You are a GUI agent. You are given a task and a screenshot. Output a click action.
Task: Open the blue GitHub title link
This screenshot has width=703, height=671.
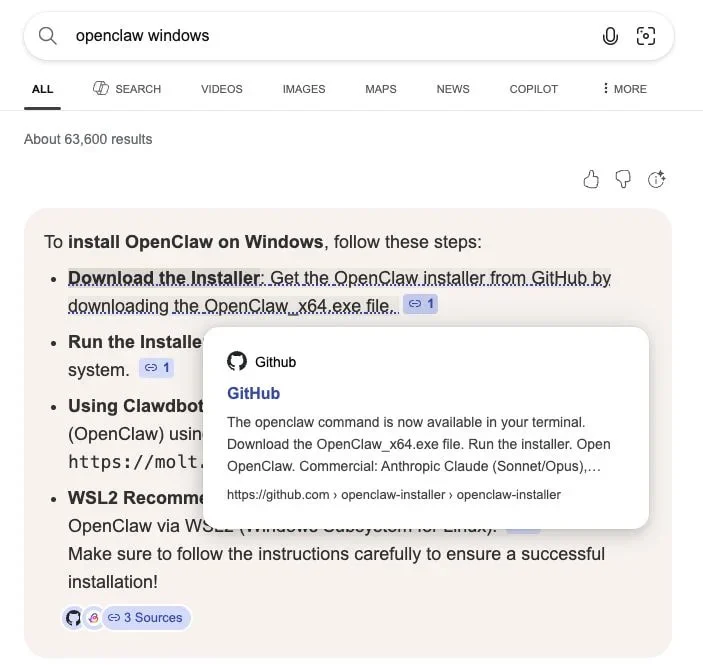pyautogui.click(x=253, y=393)
